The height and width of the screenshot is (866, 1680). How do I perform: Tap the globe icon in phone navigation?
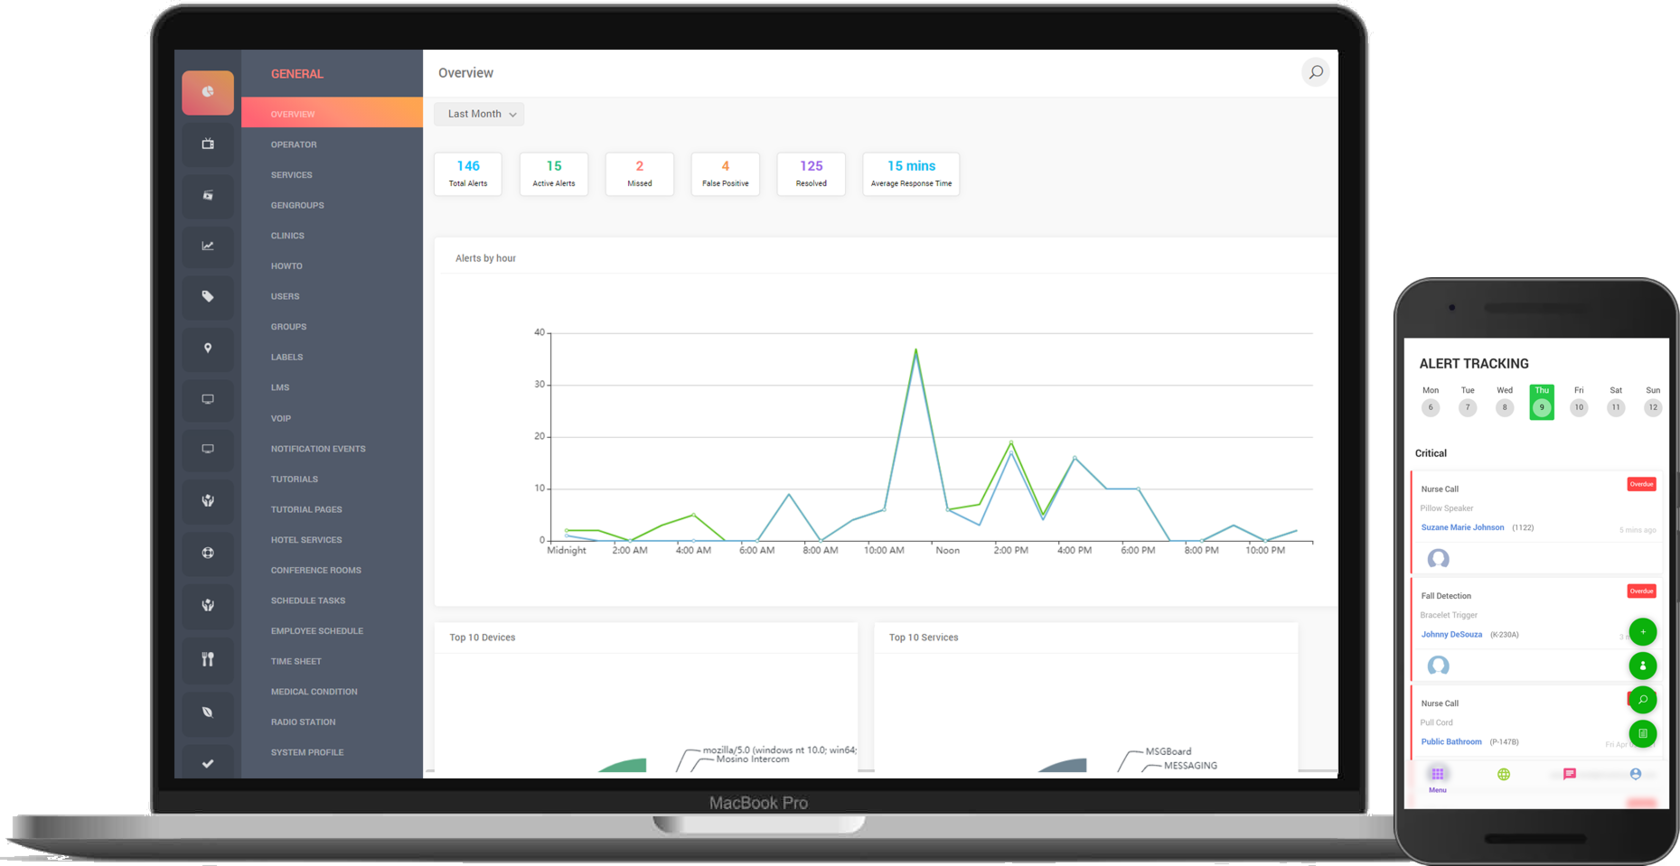(1503, 775)
